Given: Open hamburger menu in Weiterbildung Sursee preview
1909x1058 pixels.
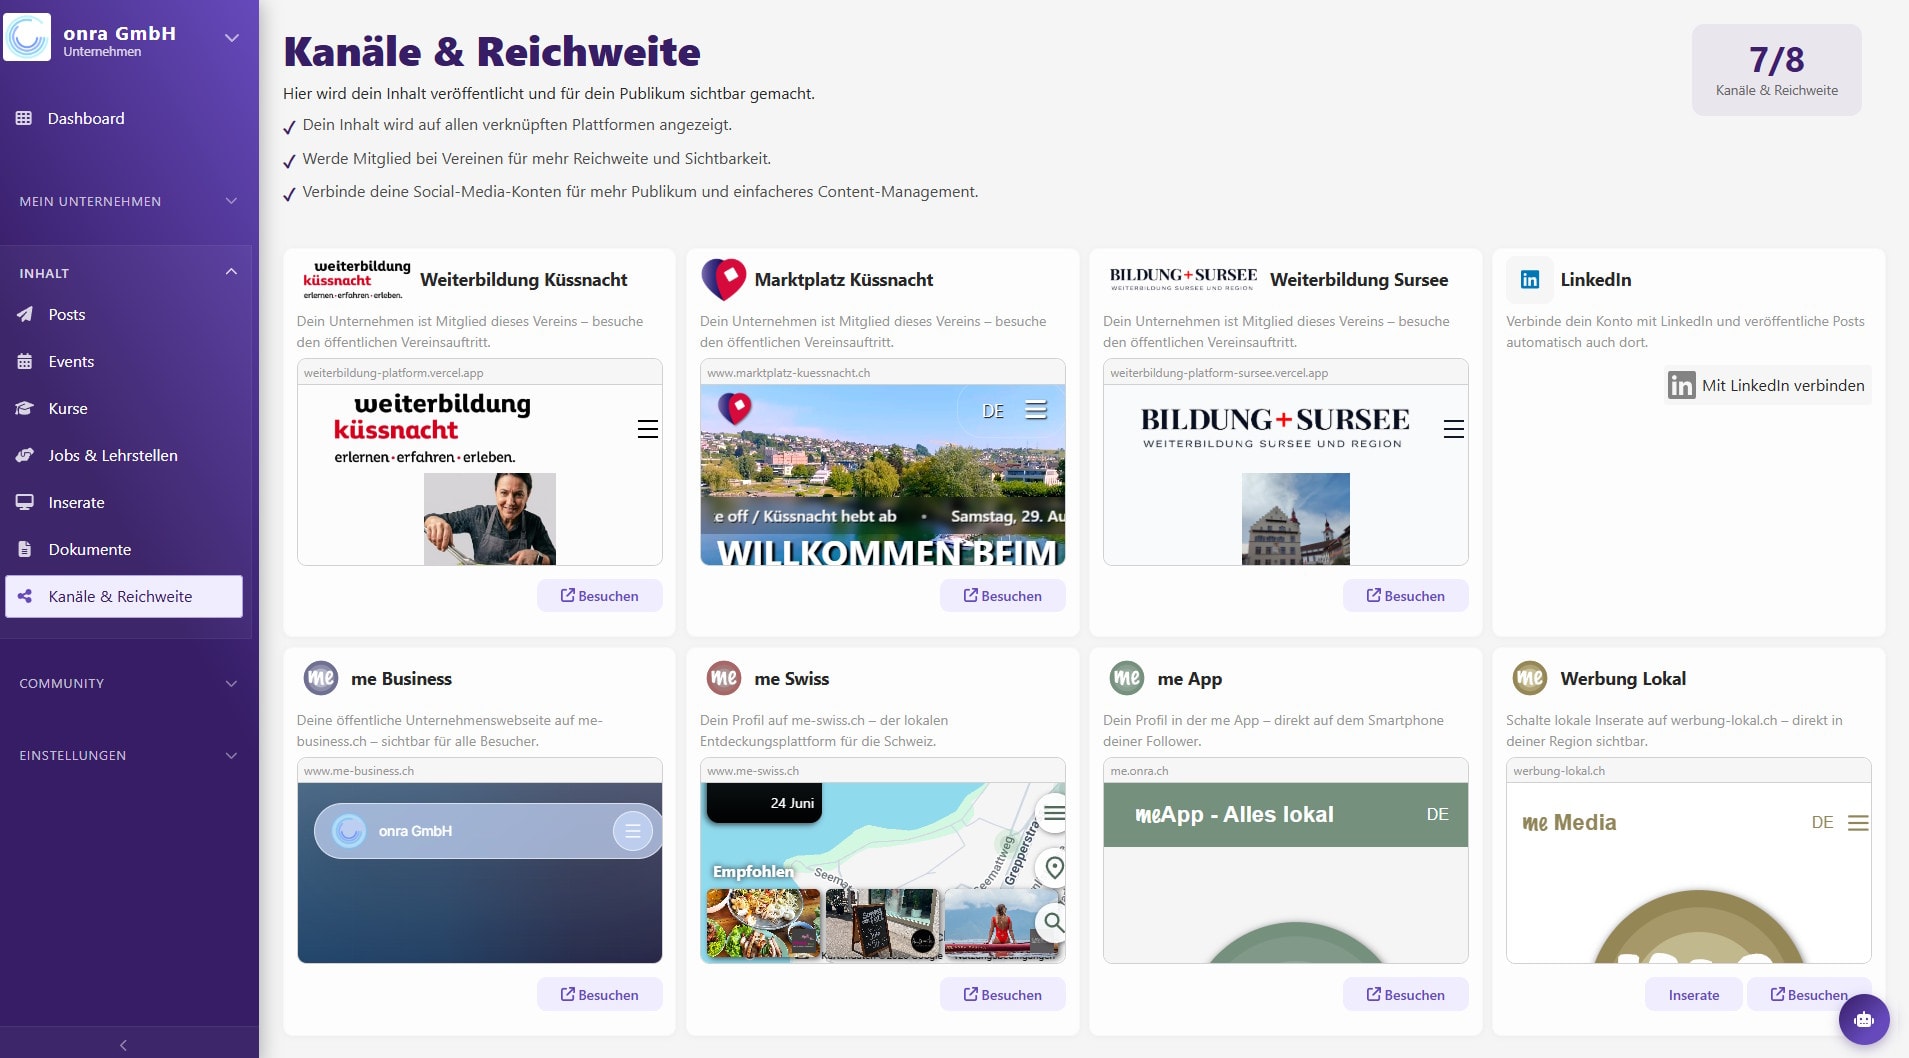Looking at the screenshot, I should click(1454, 429).
